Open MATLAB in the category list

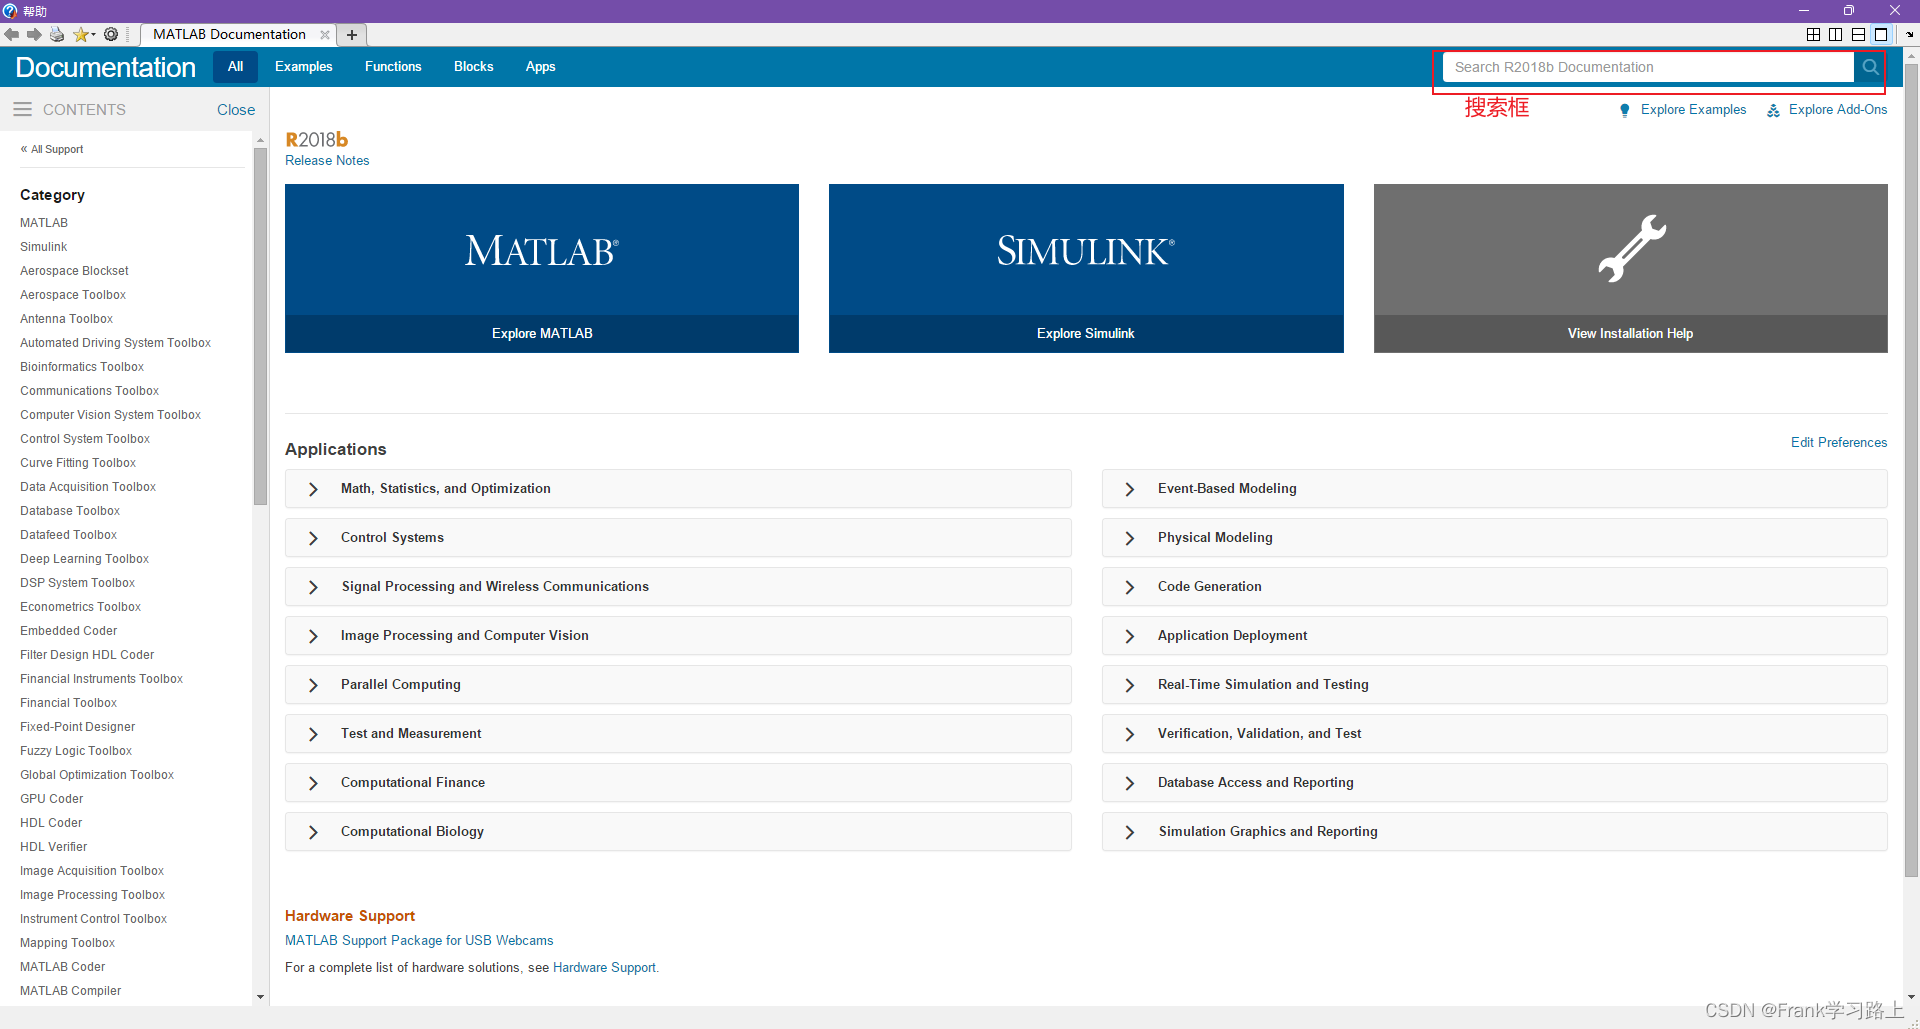pyautogui.click(x=44, y=223)
